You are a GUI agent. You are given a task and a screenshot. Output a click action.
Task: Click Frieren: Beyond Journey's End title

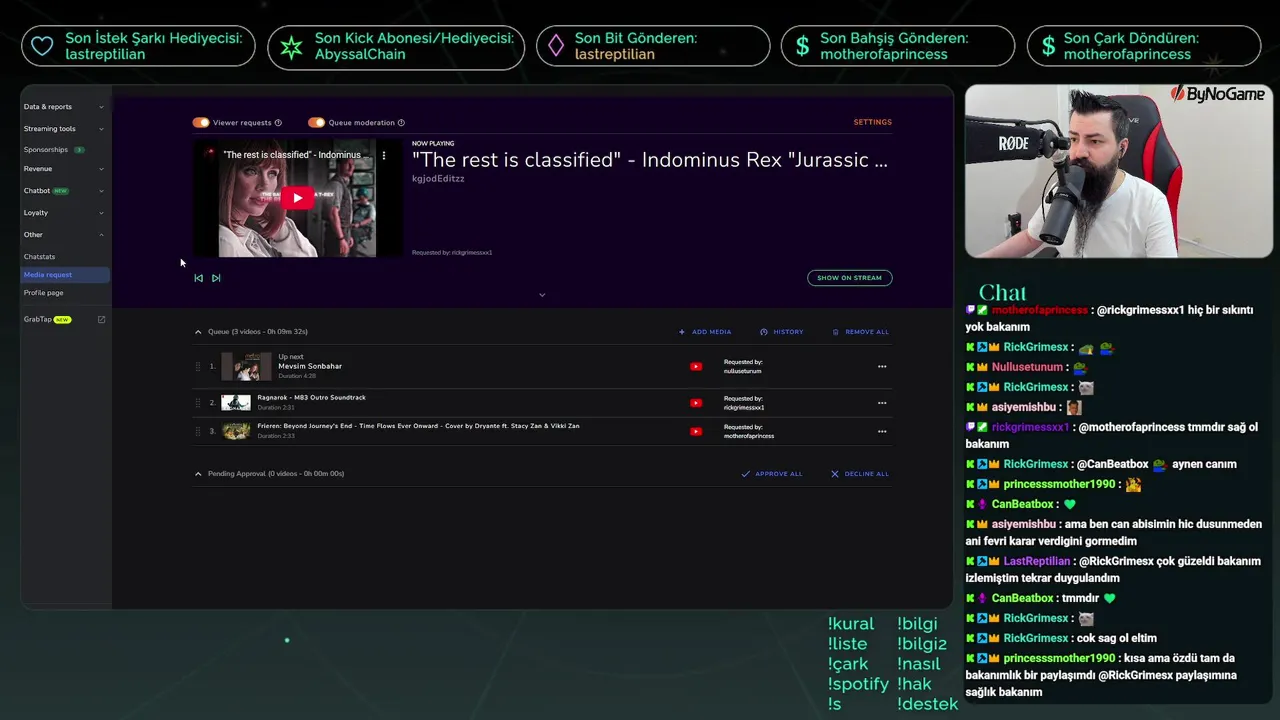click(x=418, y=426)
